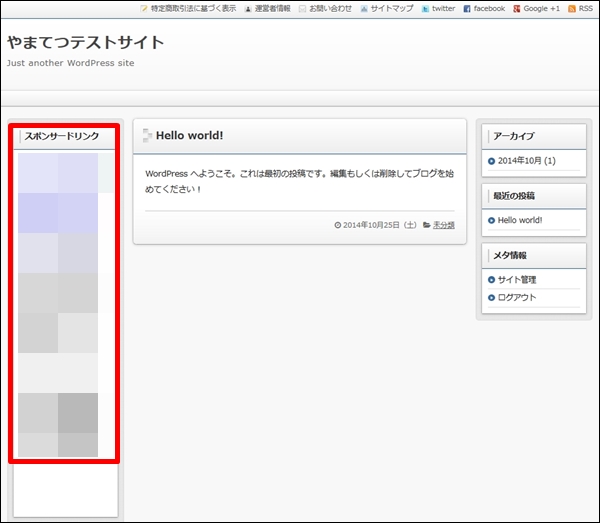Click the bullet icon beside 2014年10月 (1)
The image size is (600, 523).
pyautogui.click(x=491, y=161)
